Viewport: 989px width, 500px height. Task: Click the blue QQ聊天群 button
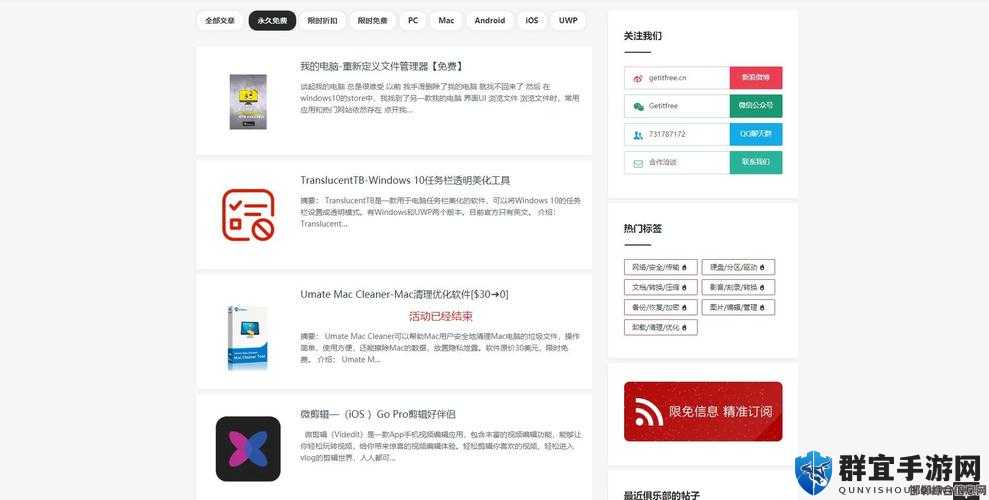click(x=756, y=134)
